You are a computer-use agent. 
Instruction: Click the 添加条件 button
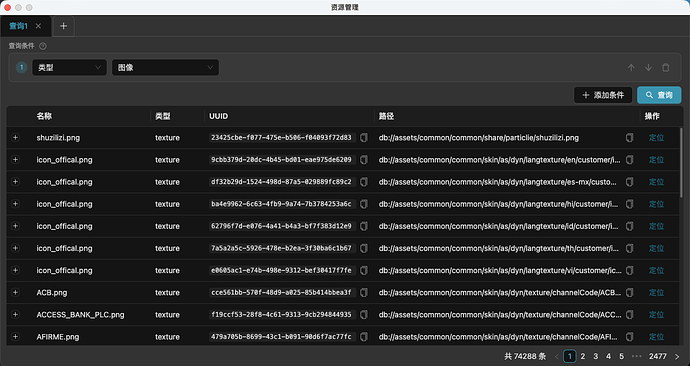pos(603,95)
